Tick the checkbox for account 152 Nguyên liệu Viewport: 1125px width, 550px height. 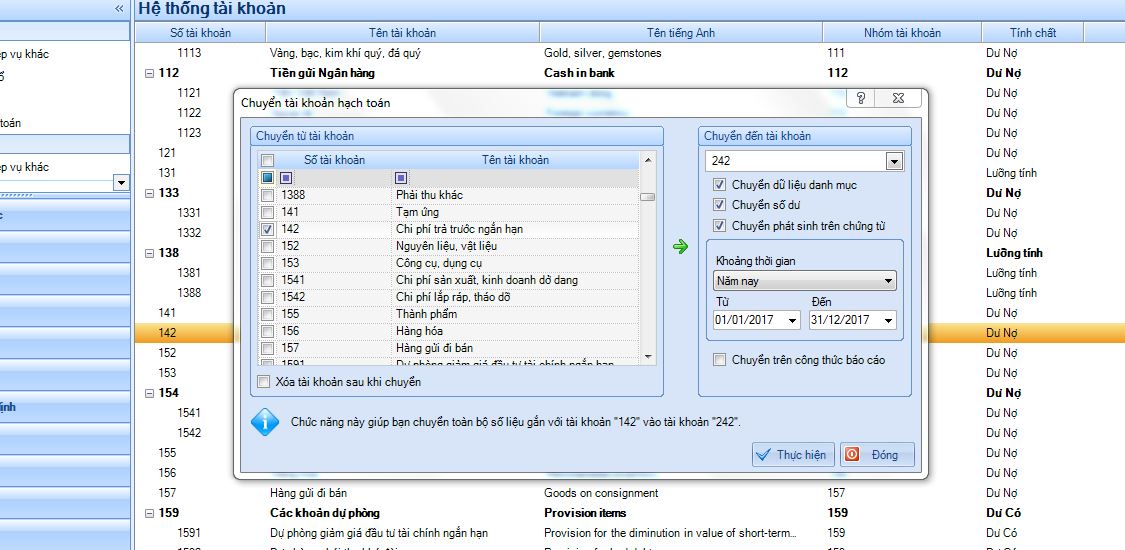(x=267, y=246)
